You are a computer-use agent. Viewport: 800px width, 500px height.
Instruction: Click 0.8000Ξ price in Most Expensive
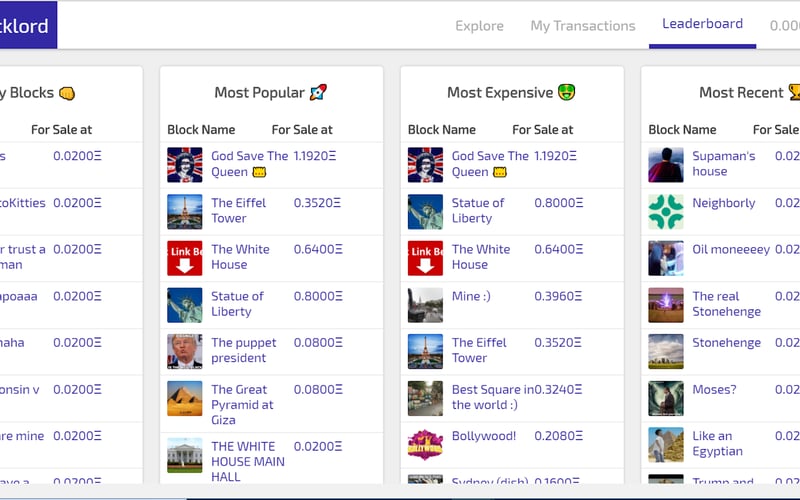(559, 203)
